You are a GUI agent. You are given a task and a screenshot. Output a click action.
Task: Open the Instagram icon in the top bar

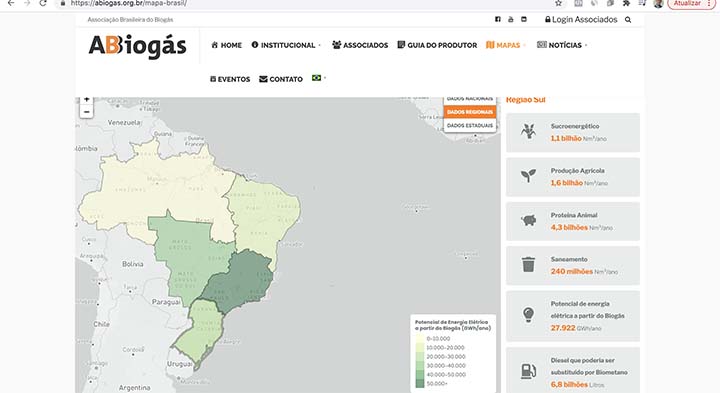(x=524, y=19)
